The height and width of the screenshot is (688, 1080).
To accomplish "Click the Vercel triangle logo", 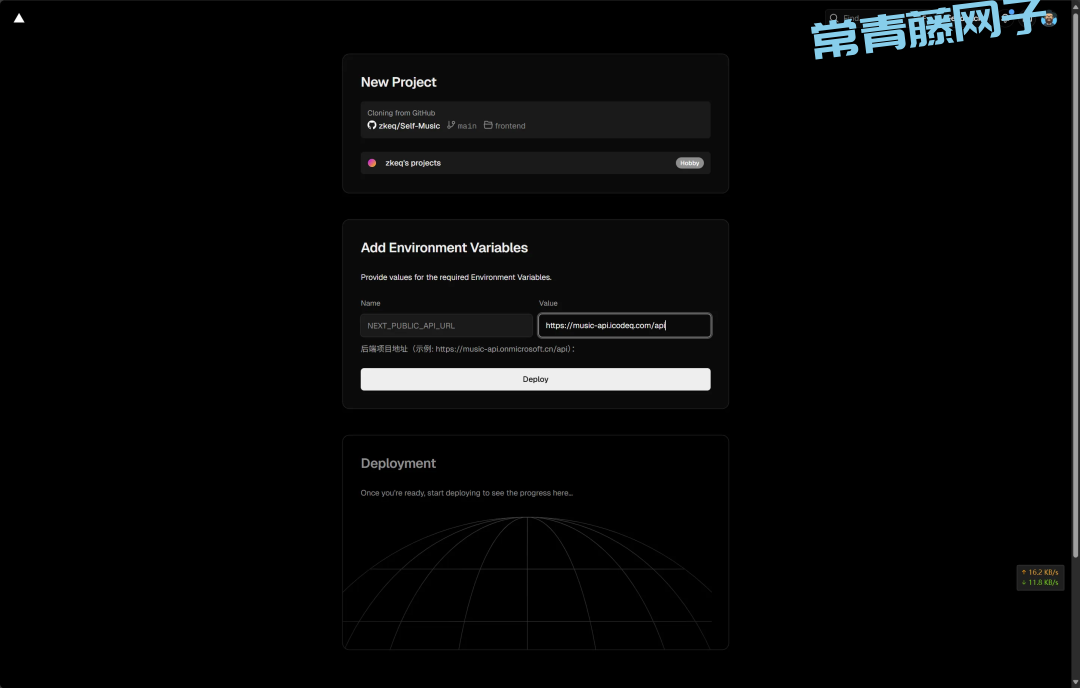I will pos(19,18).
